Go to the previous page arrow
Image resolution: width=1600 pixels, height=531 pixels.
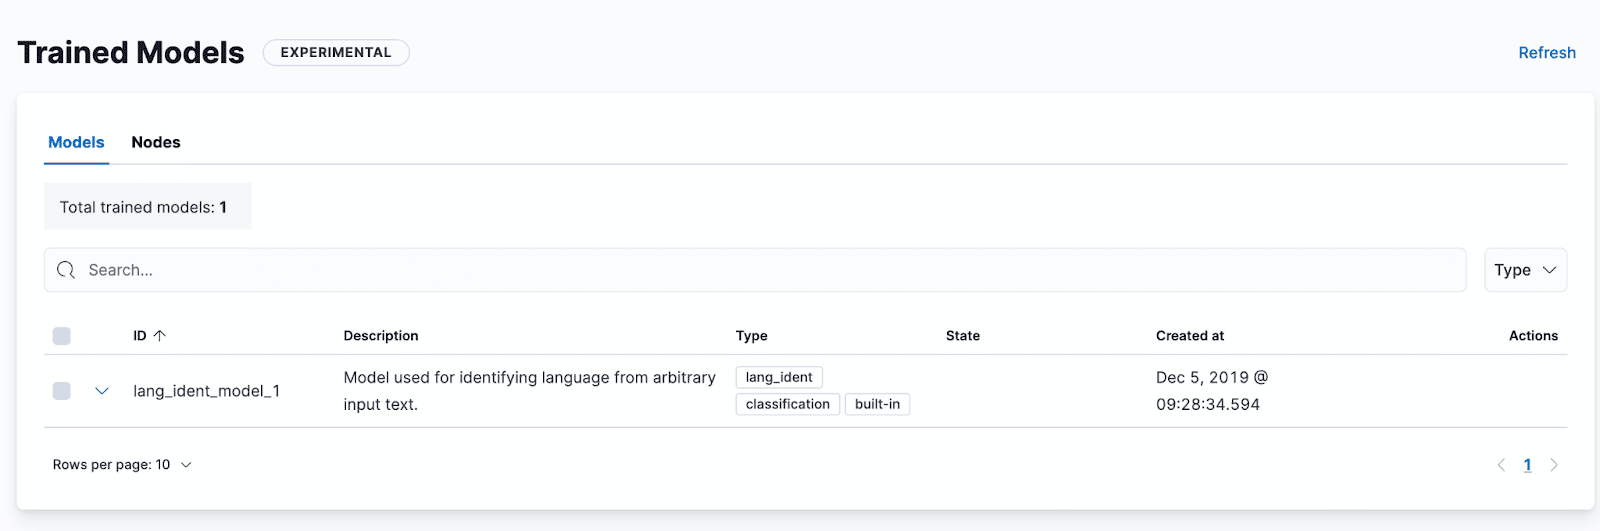point(1501,465)
